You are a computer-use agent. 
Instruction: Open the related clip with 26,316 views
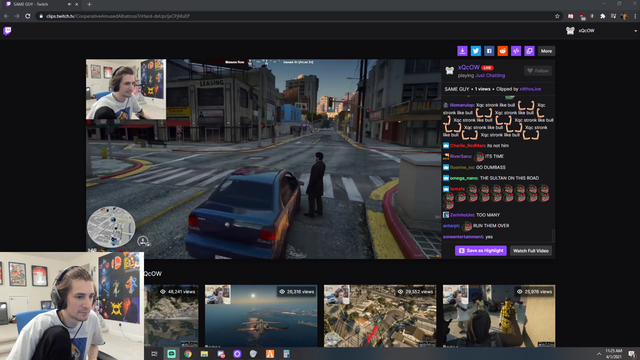tap(261, 316)
